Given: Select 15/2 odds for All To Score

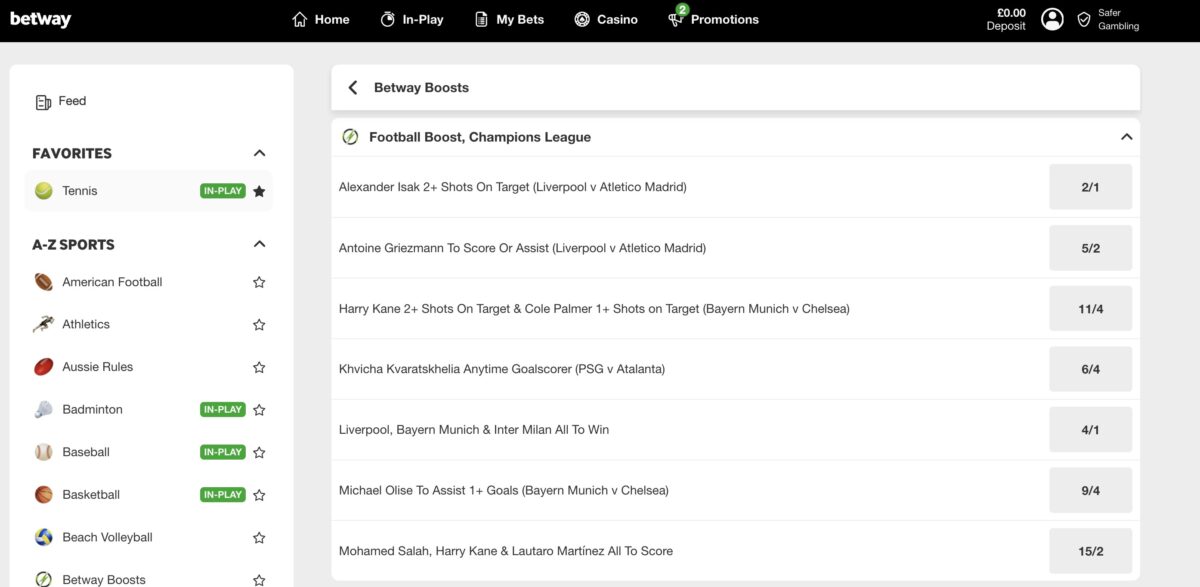Looking at the screenshot, I should [x=1090, y=551].
